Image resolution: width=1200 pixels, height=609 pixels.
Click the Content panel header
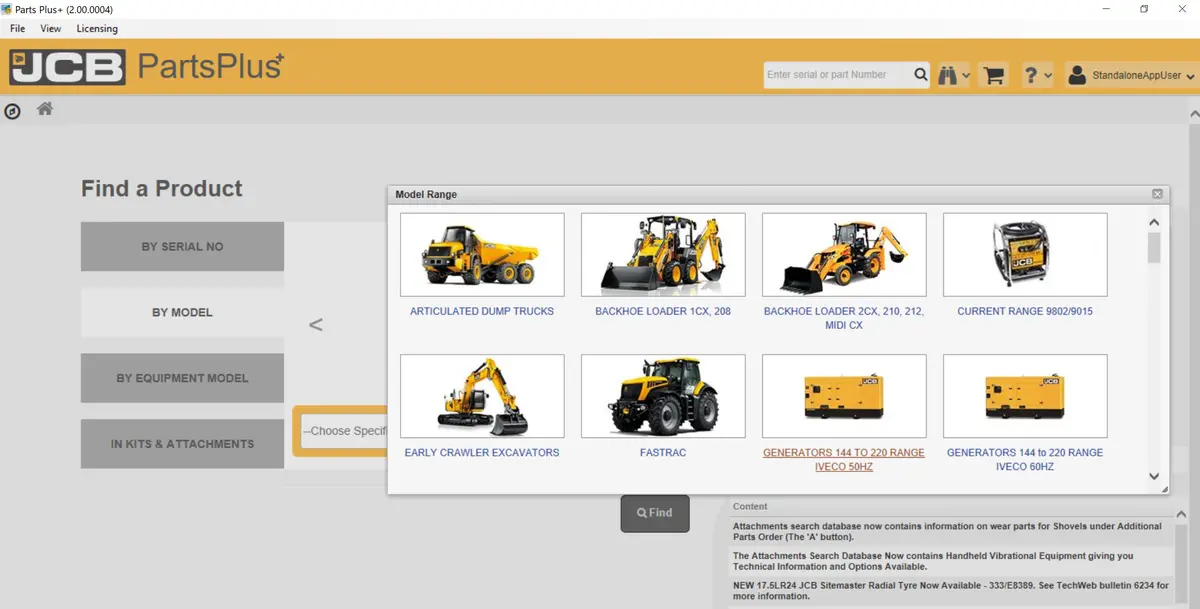(750, 507)
